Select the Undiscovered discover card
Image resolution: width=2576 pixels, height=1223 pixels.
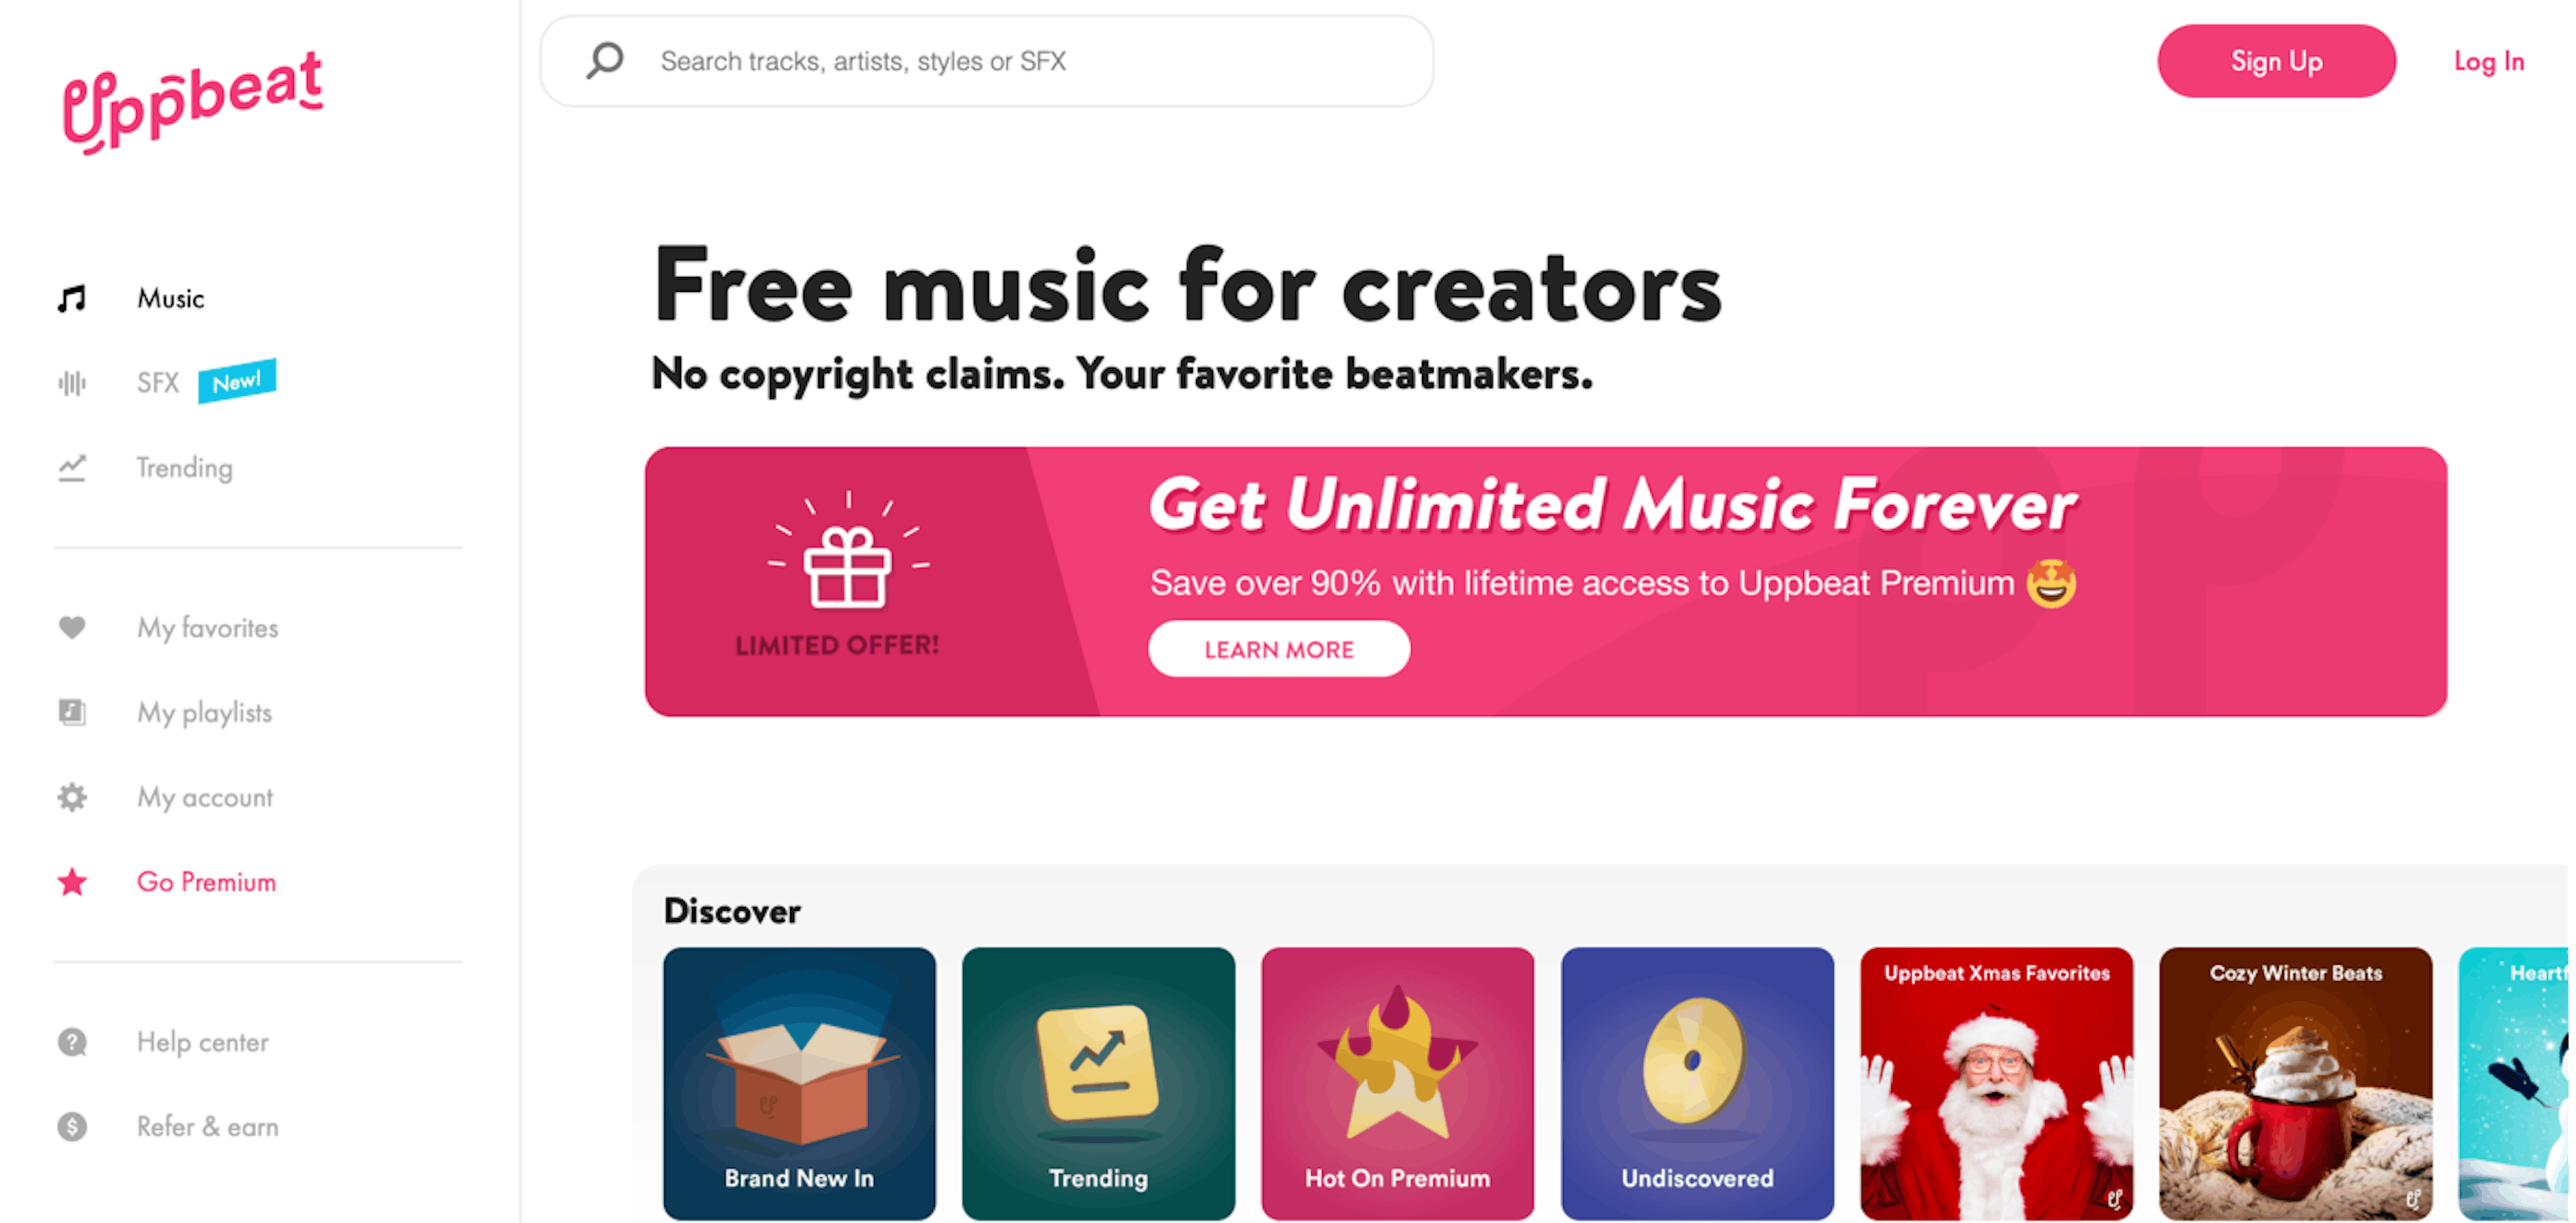[x=1697, y=1083]
